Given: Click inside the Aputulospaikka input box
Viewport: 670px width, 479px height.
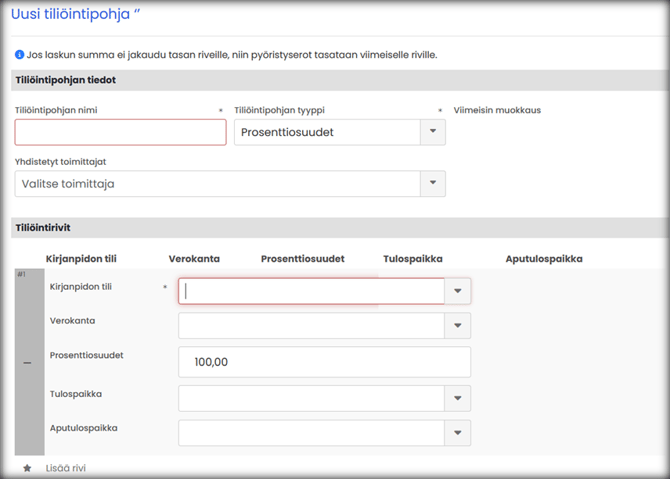Looking at the screenshot, I should 310,433.
